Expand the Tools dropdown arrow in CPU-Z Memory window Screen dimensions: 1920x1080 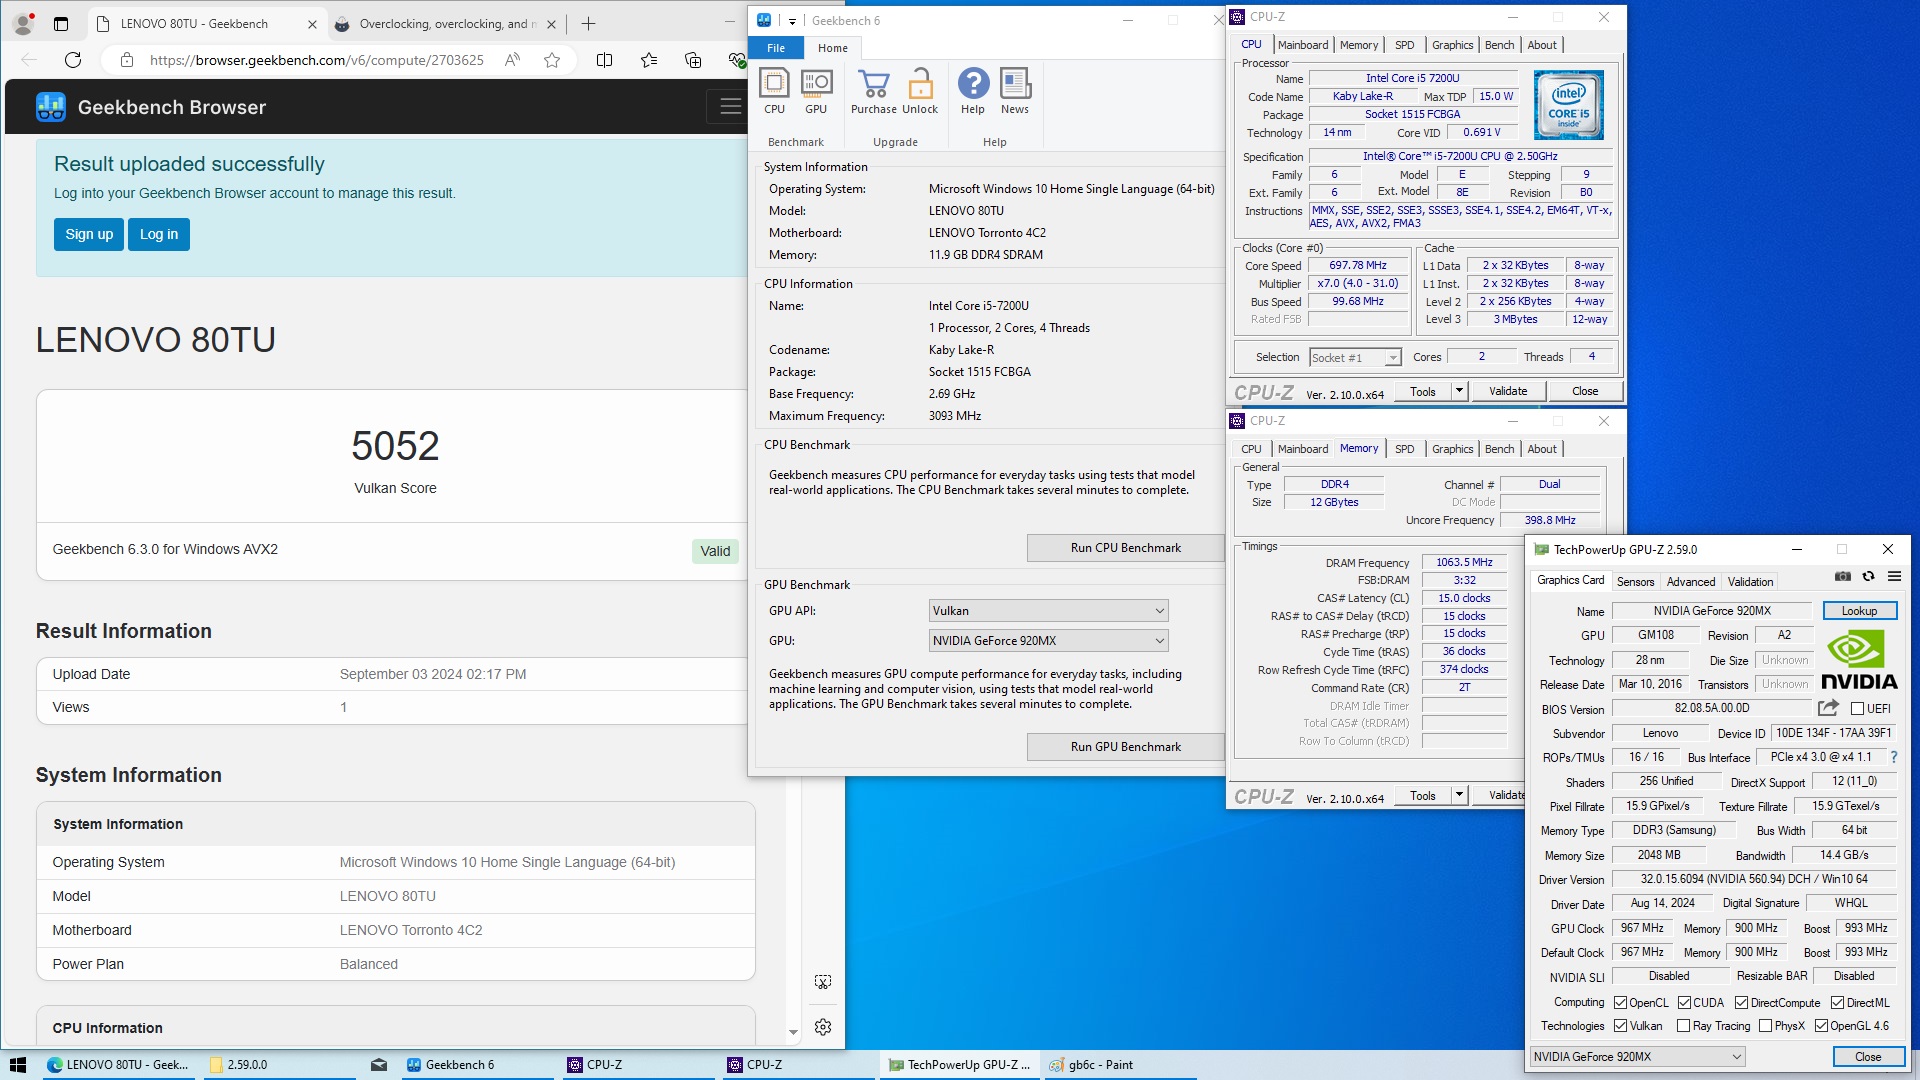point(1459,795)
